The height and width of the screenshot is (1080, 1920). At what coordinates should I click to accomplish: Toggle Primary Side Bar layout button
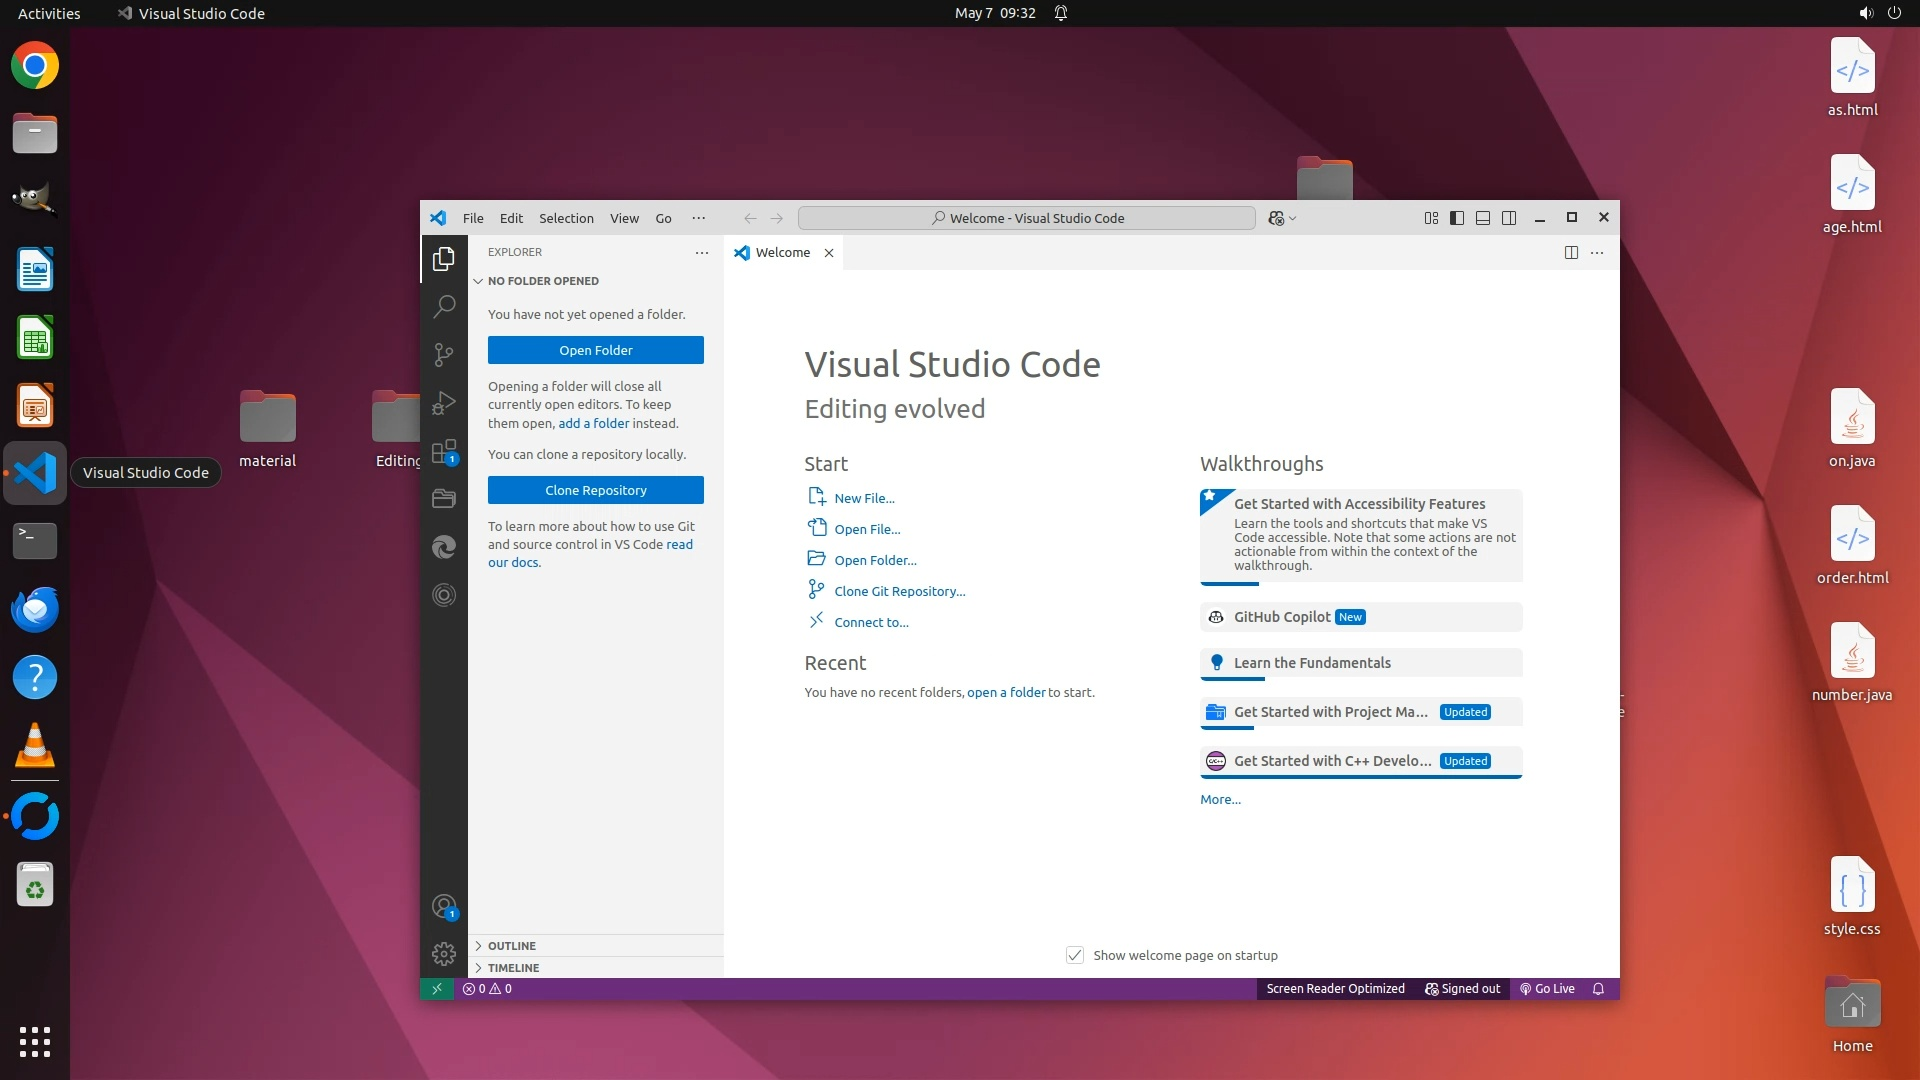pyautogui.click(x=1457, y=218)
